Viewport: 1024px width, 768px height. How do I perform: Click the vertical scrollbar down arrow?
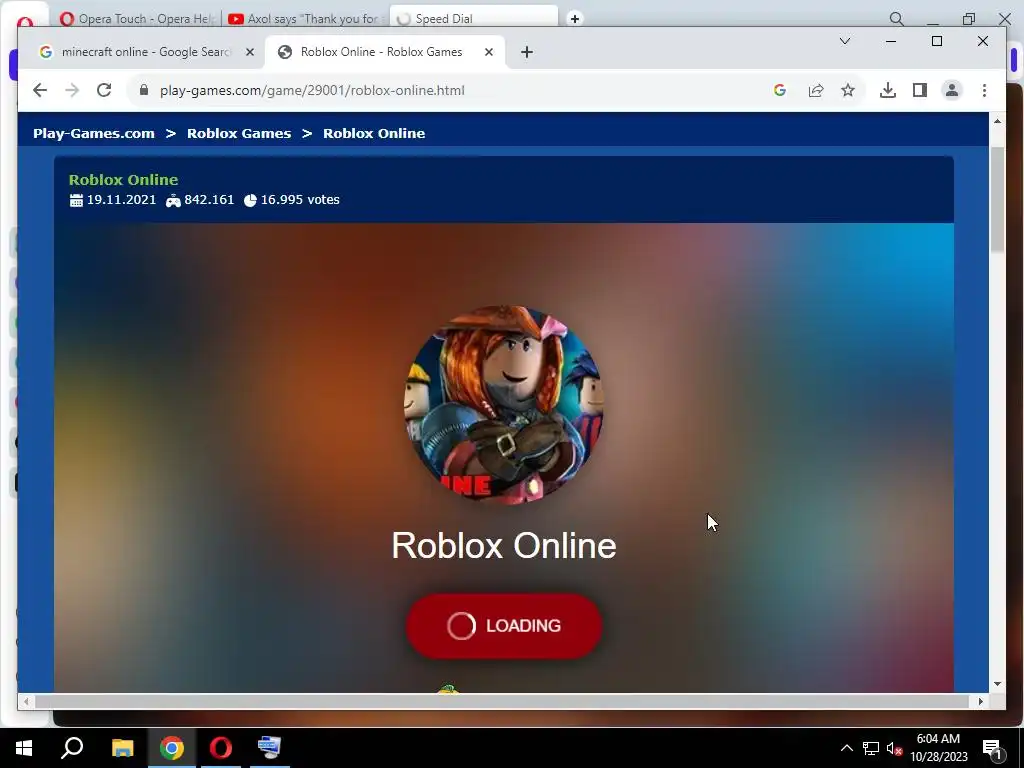tap(997, 684)
